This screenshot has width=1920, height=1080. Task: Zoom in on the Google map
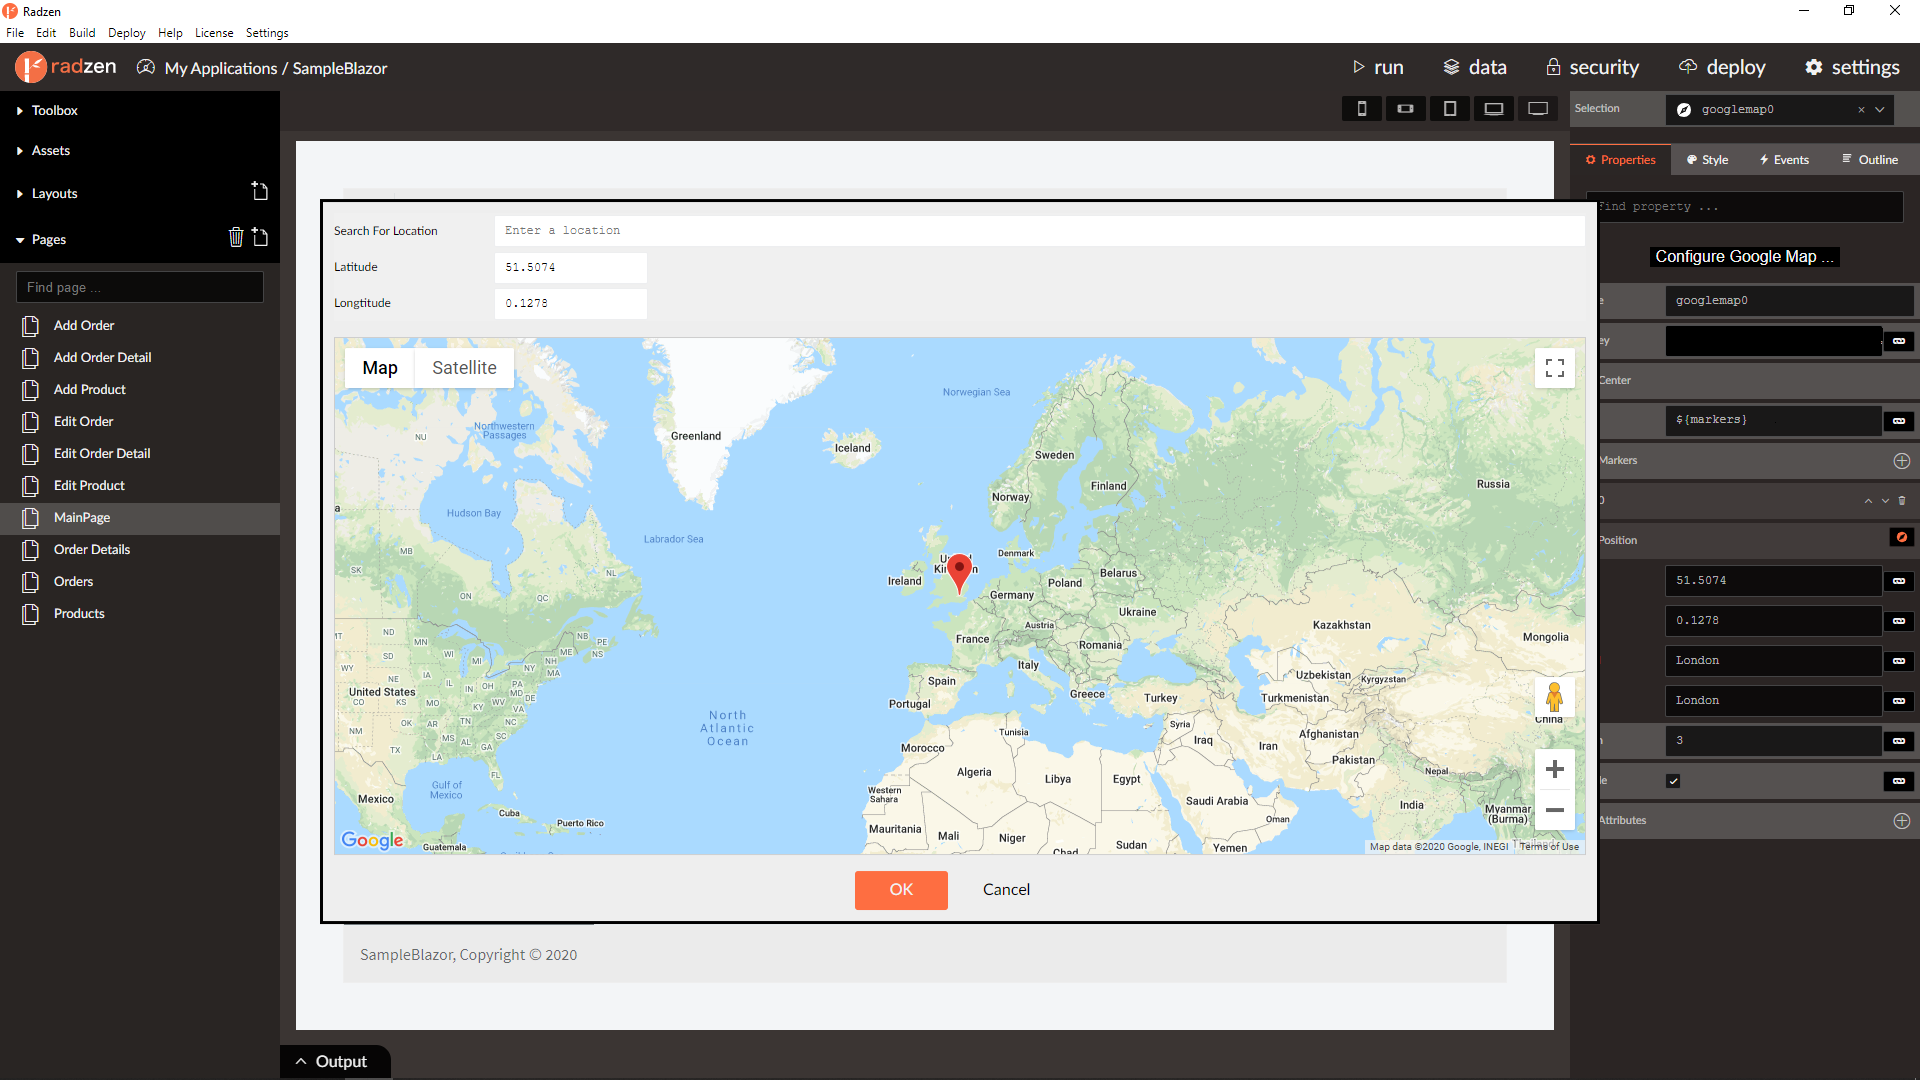click(x=1554, y=769)
